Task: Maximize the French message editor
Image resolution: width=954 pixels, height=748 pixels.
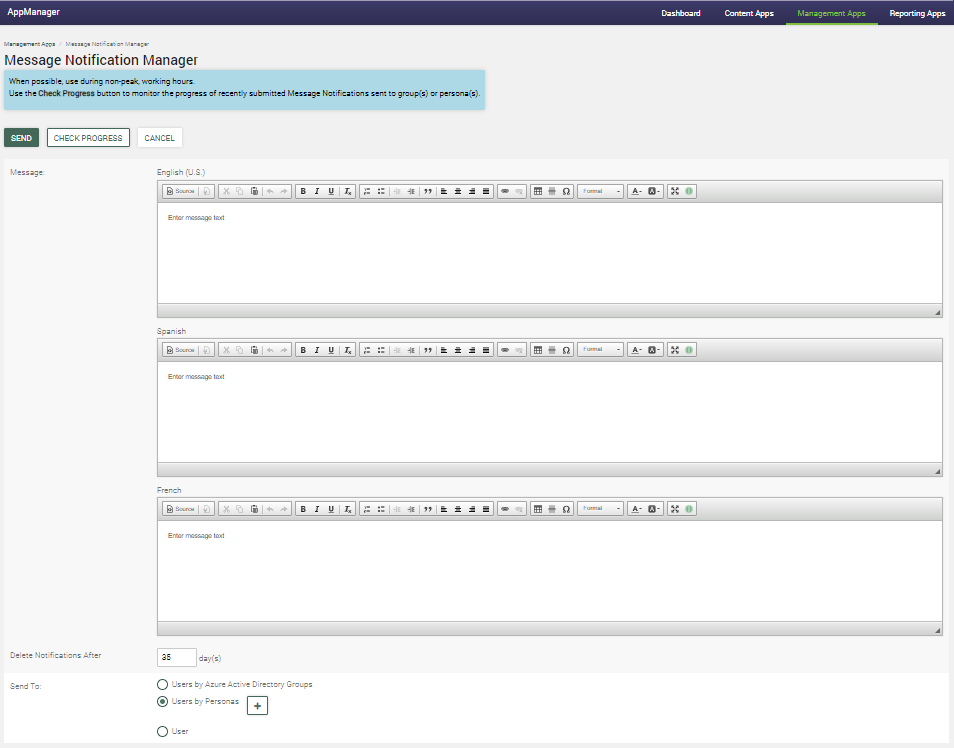Action: (675, 509)
